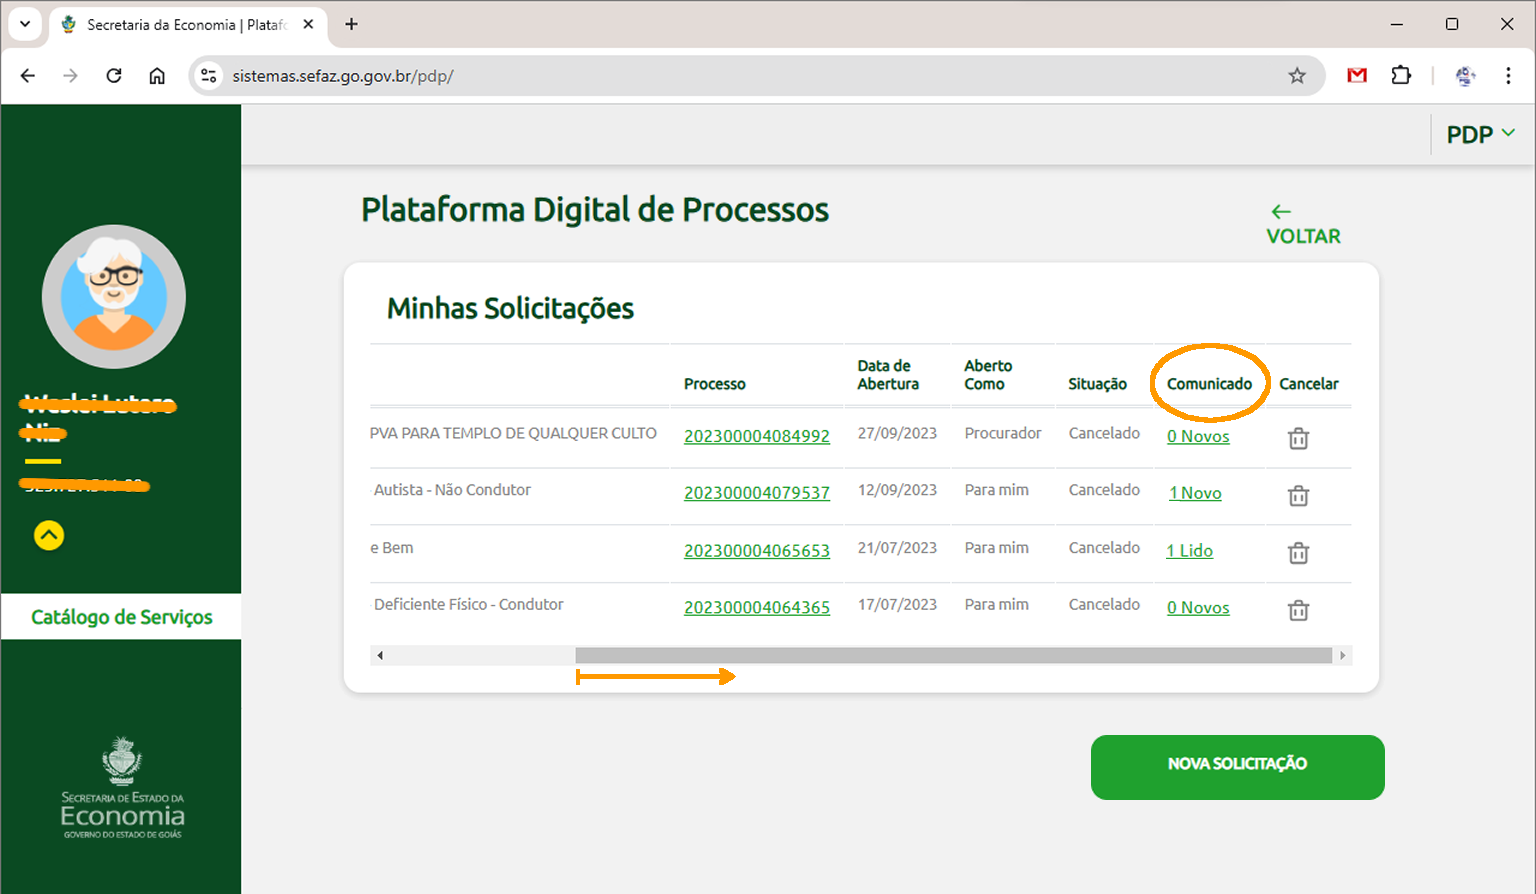
Task: Click the browser home icon
Action: [x=156, y=75]
